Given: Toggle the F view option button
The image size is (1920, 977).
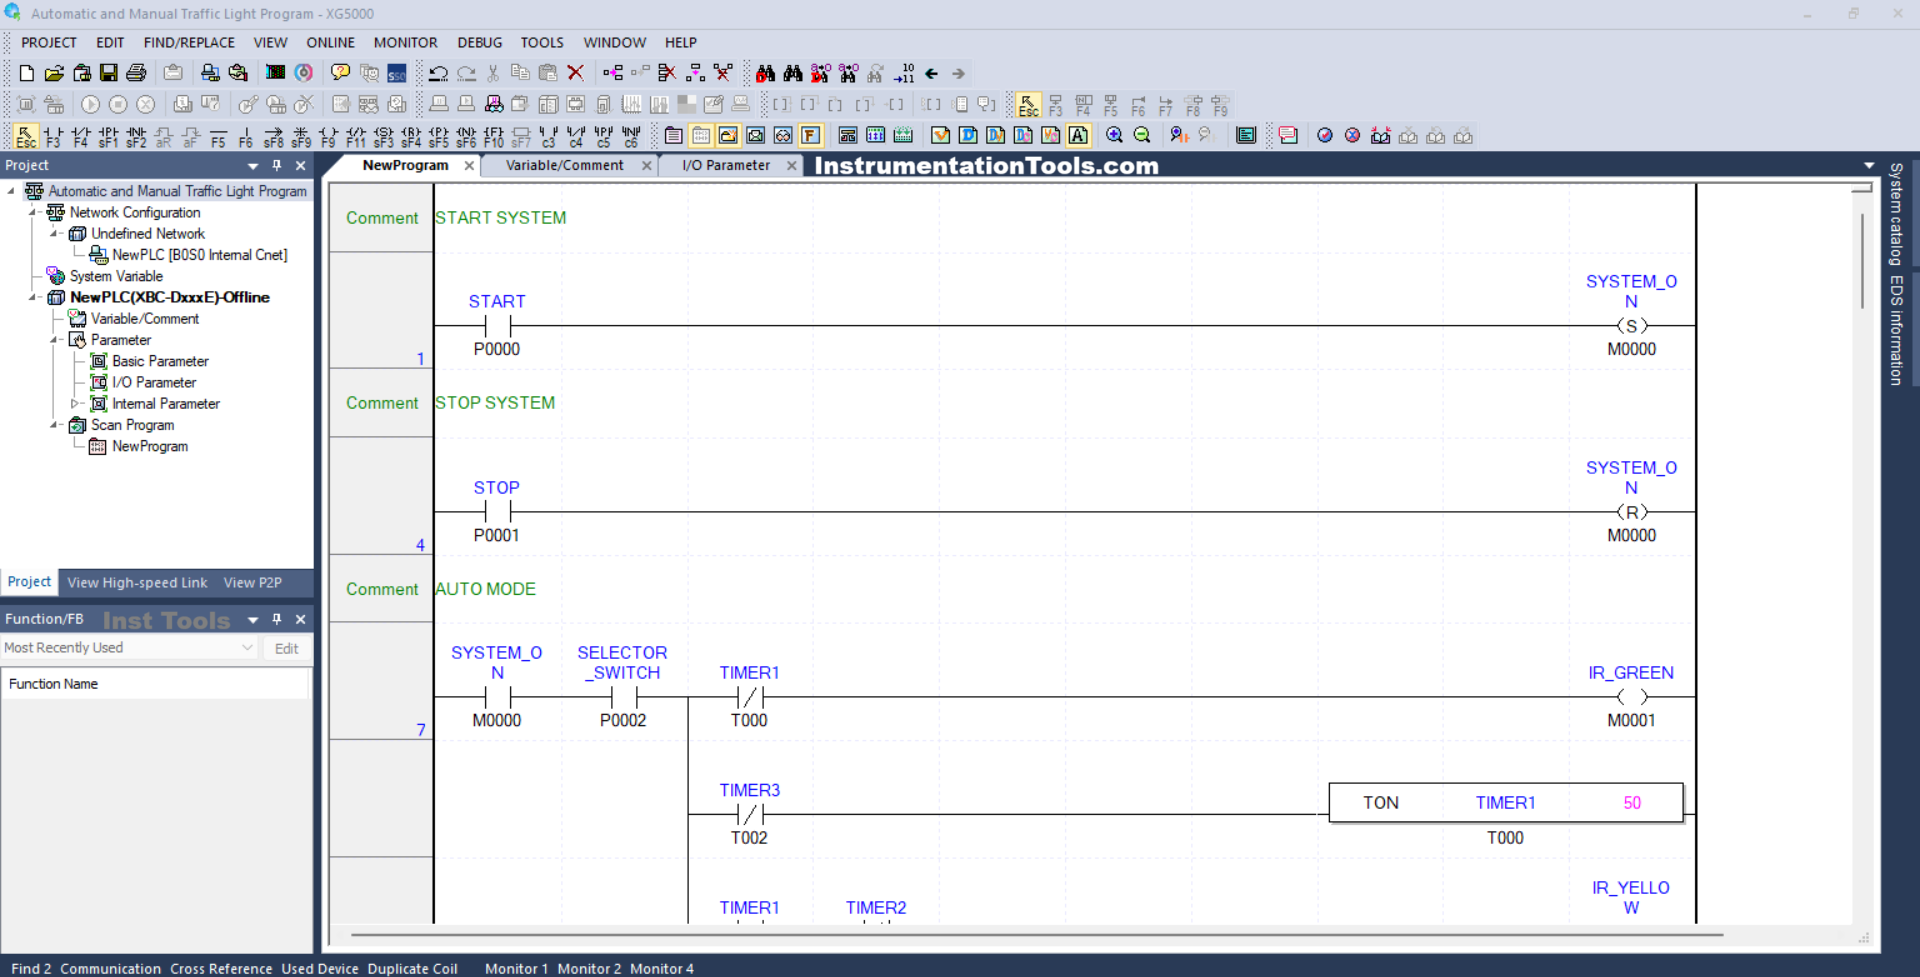Looking at the screenshot, I should point(811,136).
